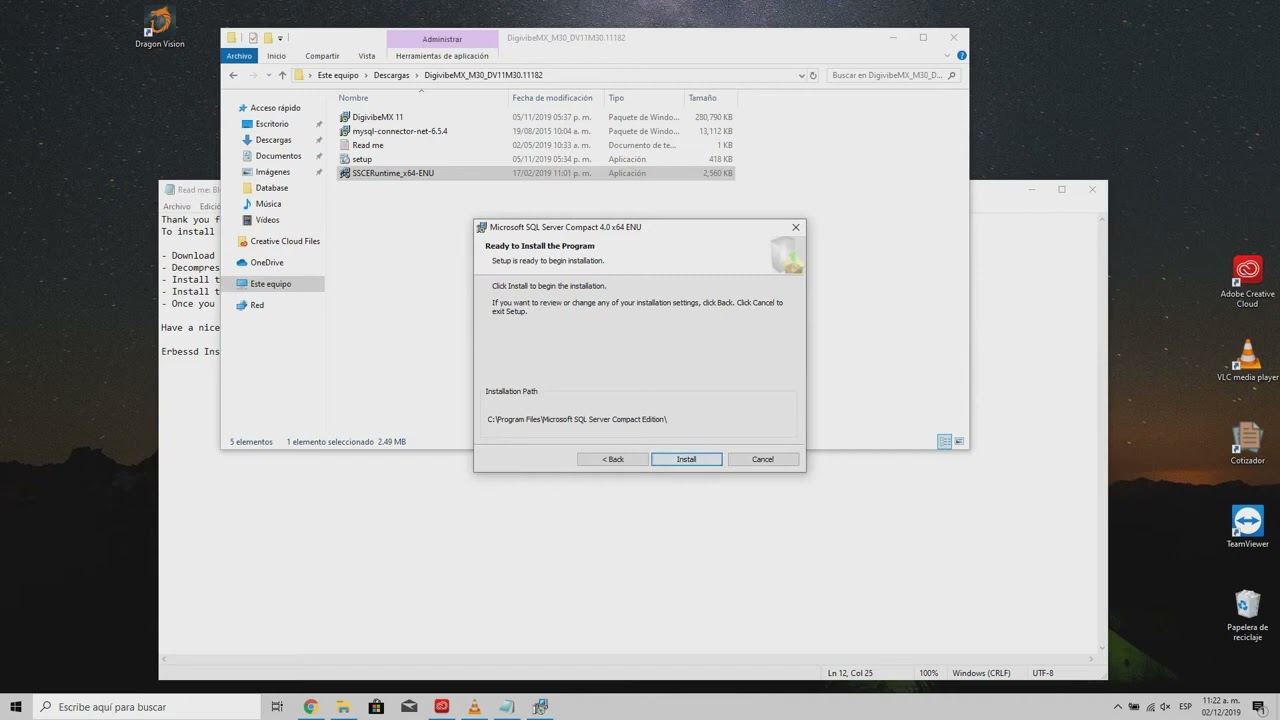
Task: Open File Explorer ribbon help
Action: coord(962,56)
